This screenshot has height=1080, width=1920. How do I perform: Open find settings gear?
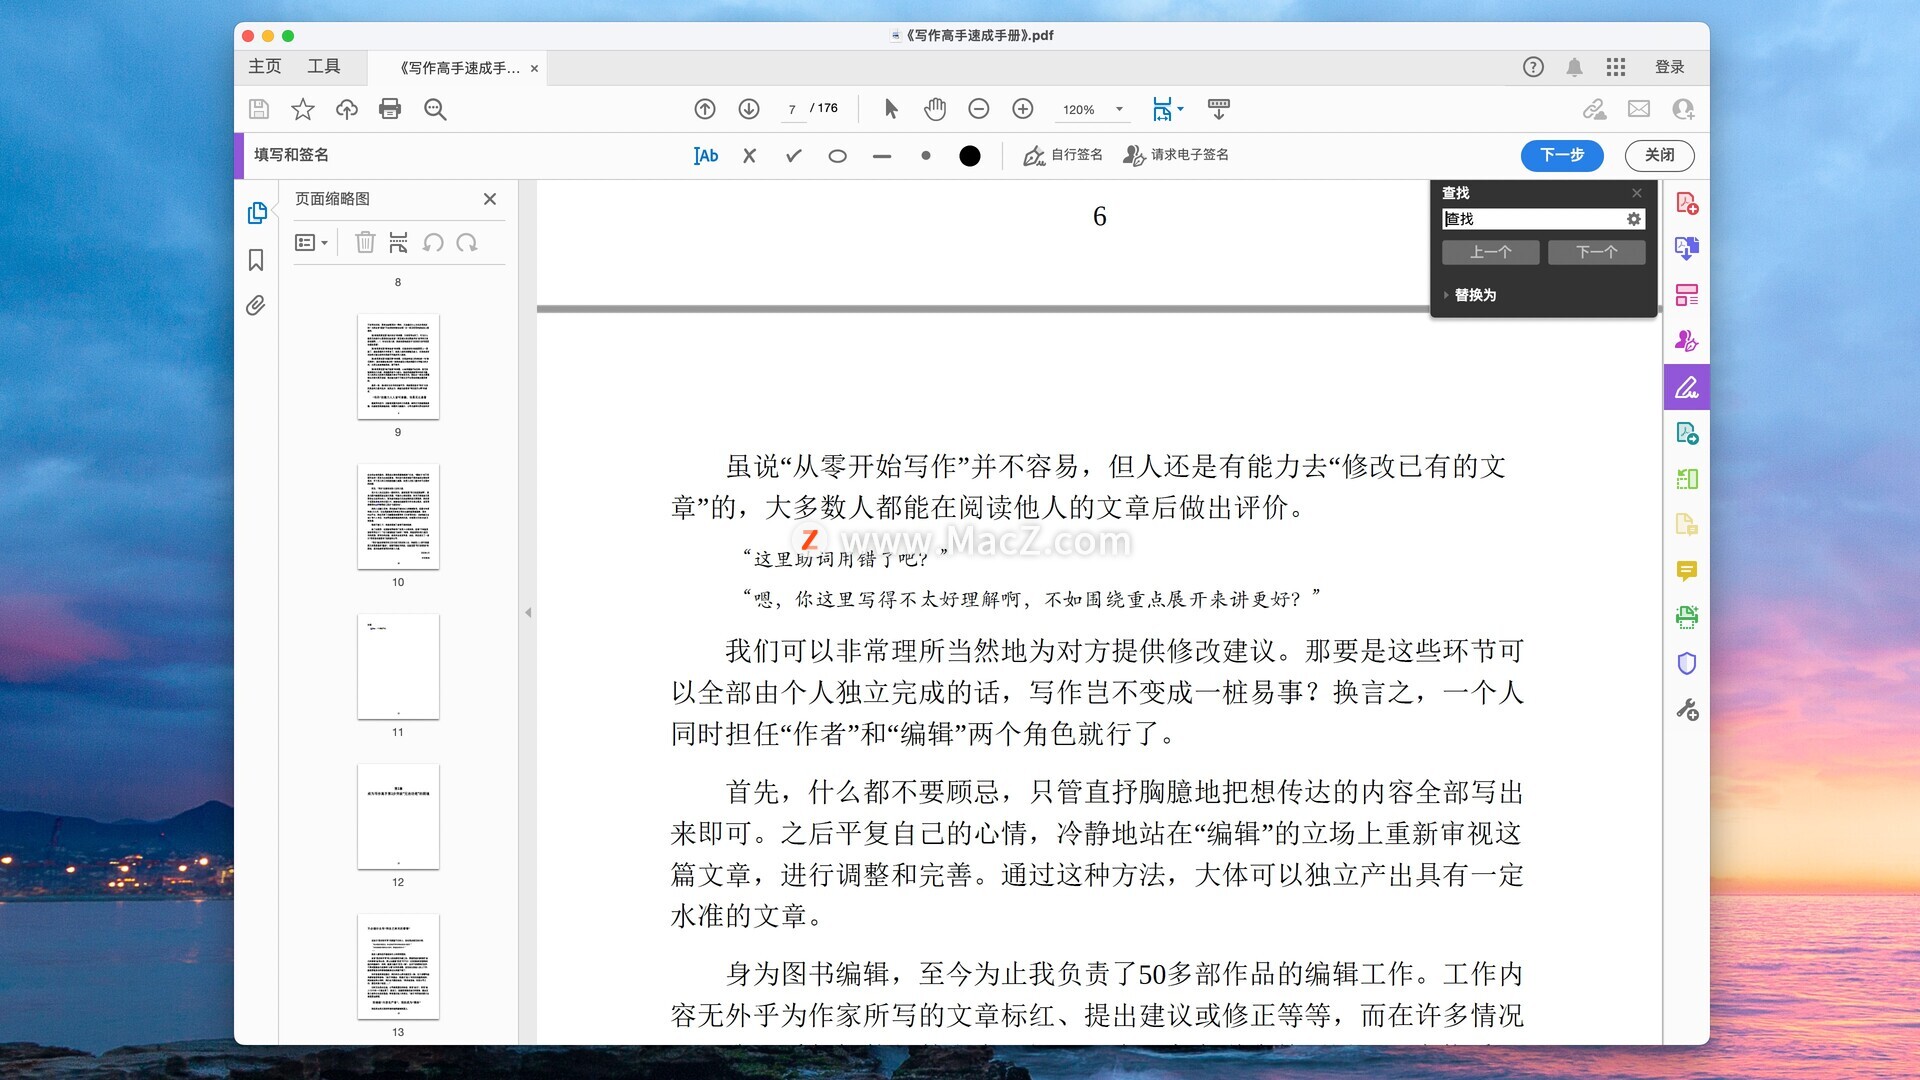pos(1634,219)
